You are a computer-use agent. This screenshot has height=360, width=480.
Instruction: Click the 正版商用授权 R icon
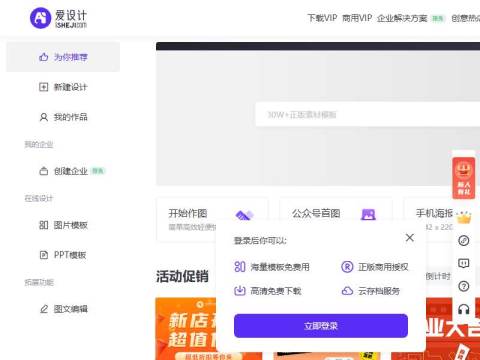(x=347, y=267)
